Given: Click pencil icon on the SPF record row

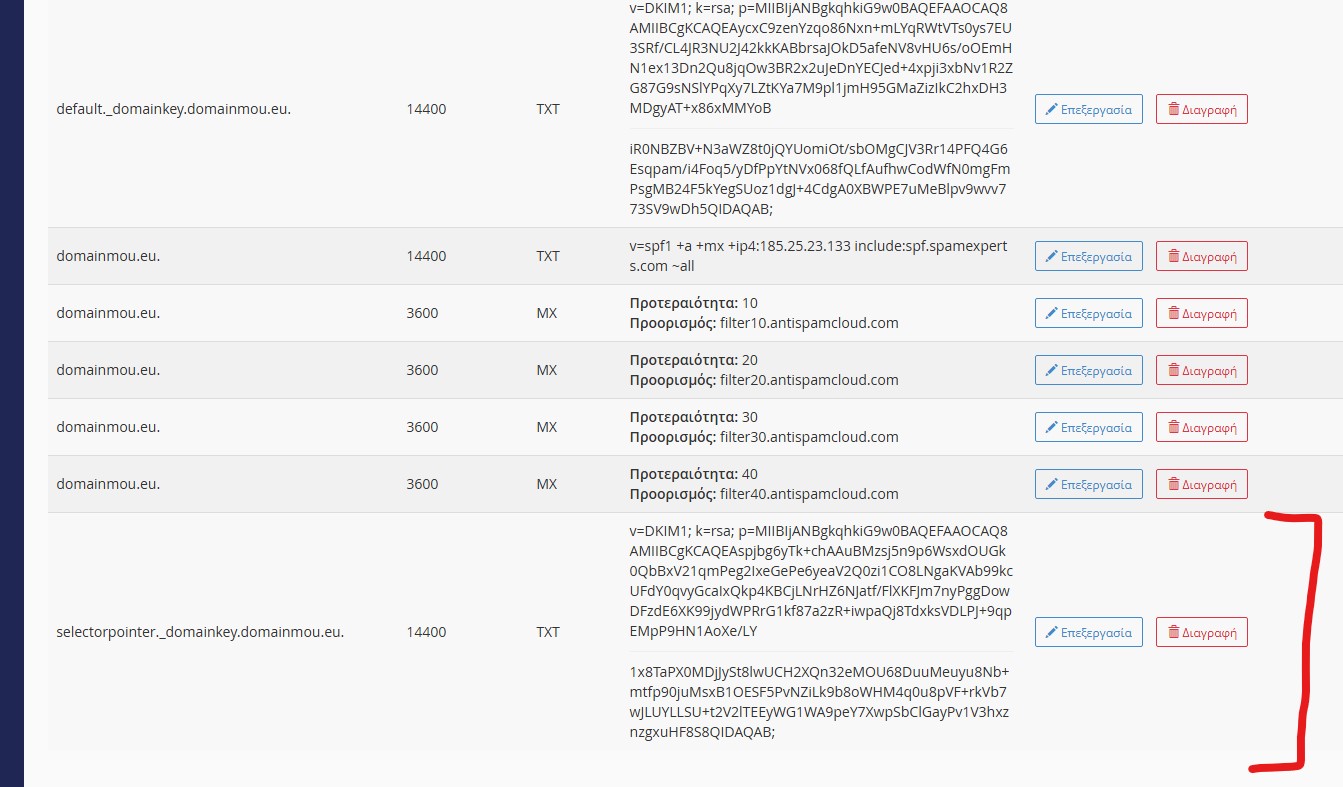Looking at the screenshot, I should coord(1052,257).
